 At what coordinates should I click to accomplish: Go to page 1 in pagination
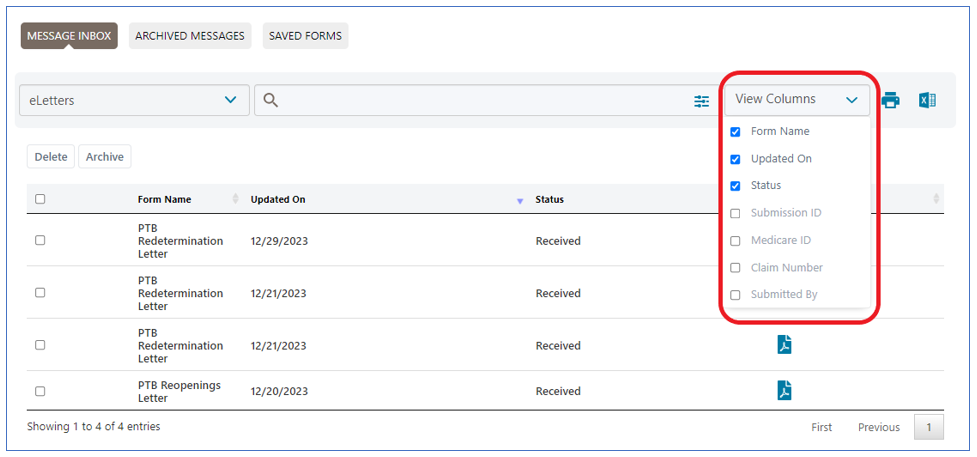[x=928, y=427]
